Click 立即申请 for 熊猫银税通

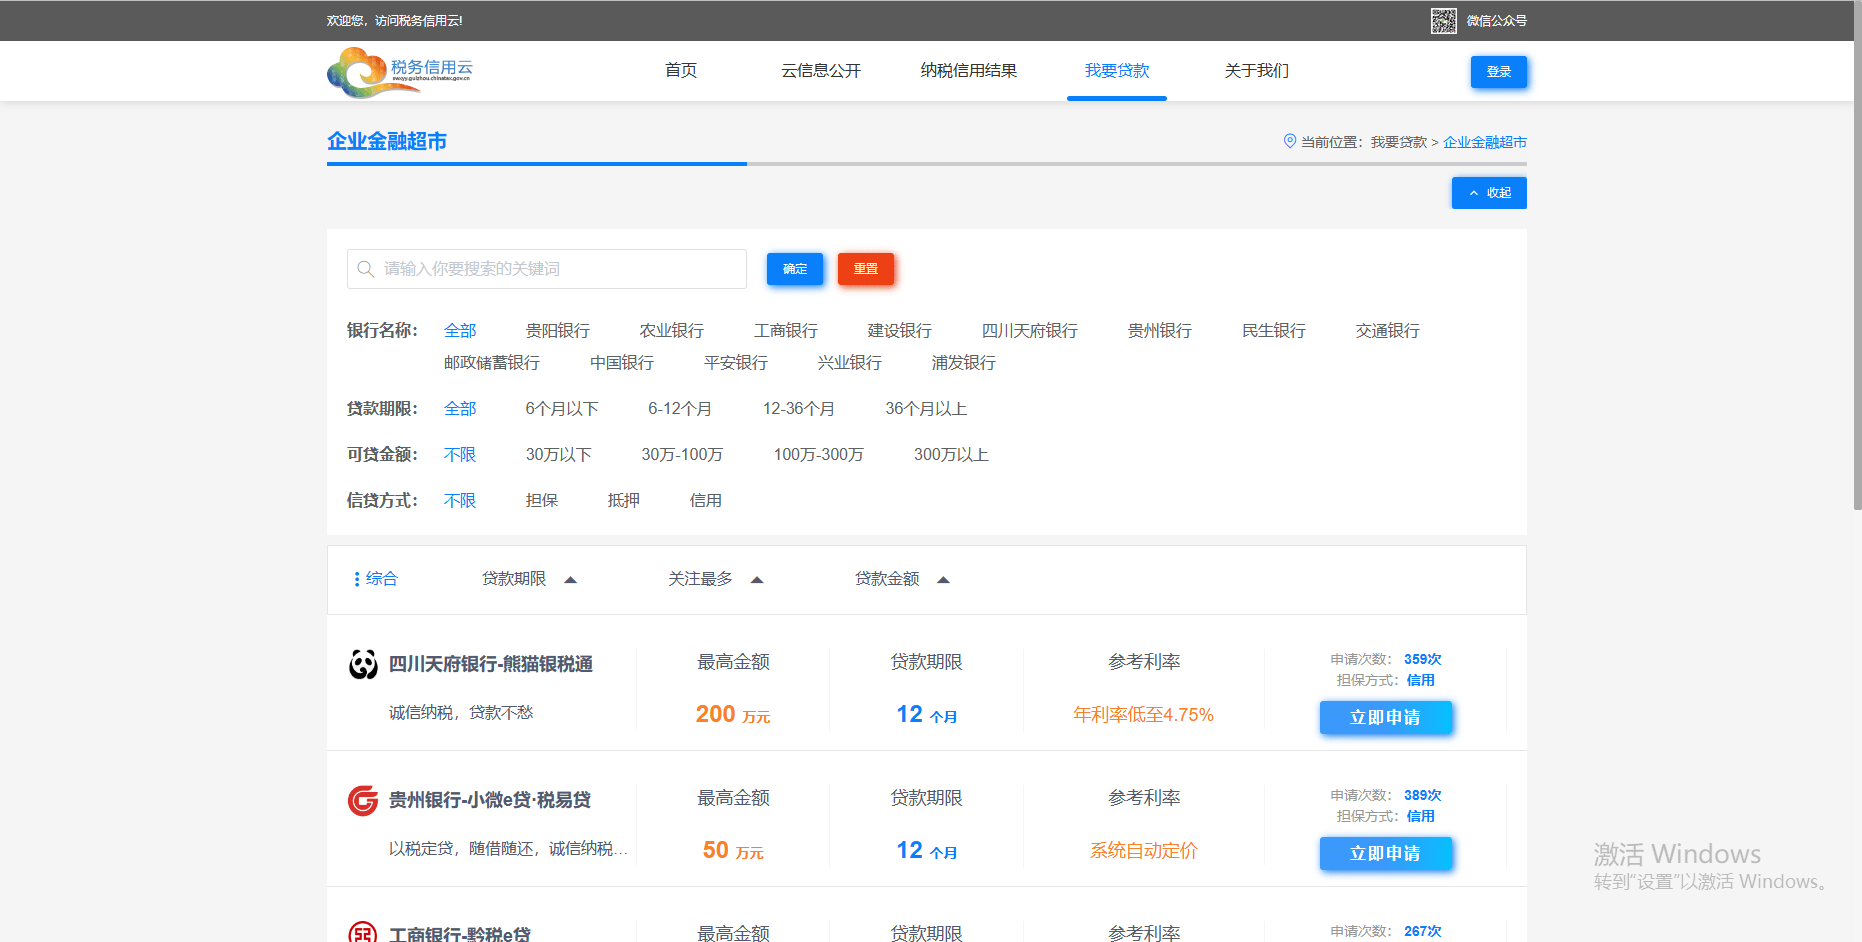click(x=1385, y=717)
